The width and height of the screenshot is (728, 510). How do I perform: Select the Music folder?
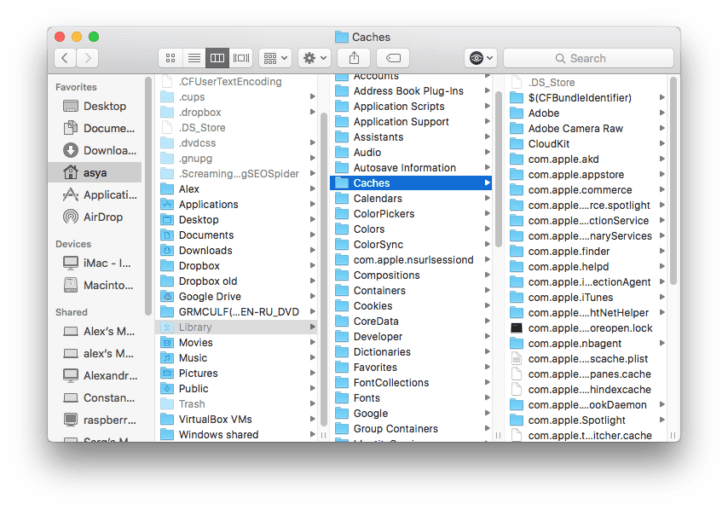click(237, 358)
